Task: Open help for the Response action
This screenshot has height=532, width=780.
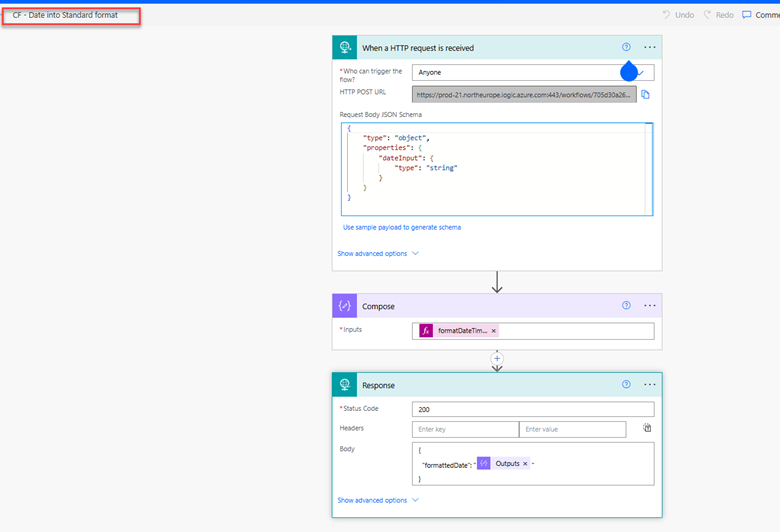Action: click(x=626, y=384)
